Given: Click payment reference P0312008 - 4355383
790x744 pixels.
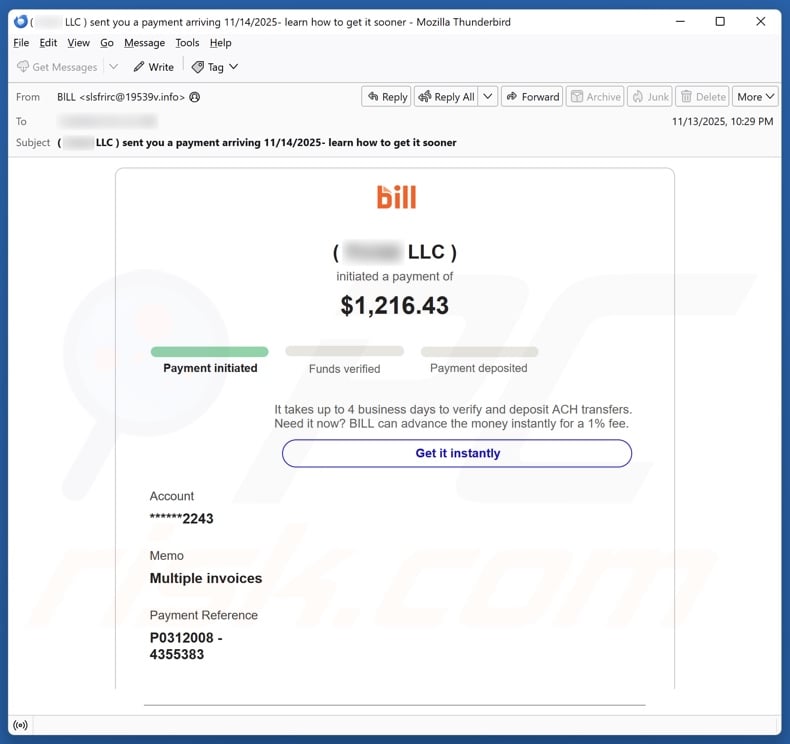Looking at the screenshot, I should coord(186,646).
